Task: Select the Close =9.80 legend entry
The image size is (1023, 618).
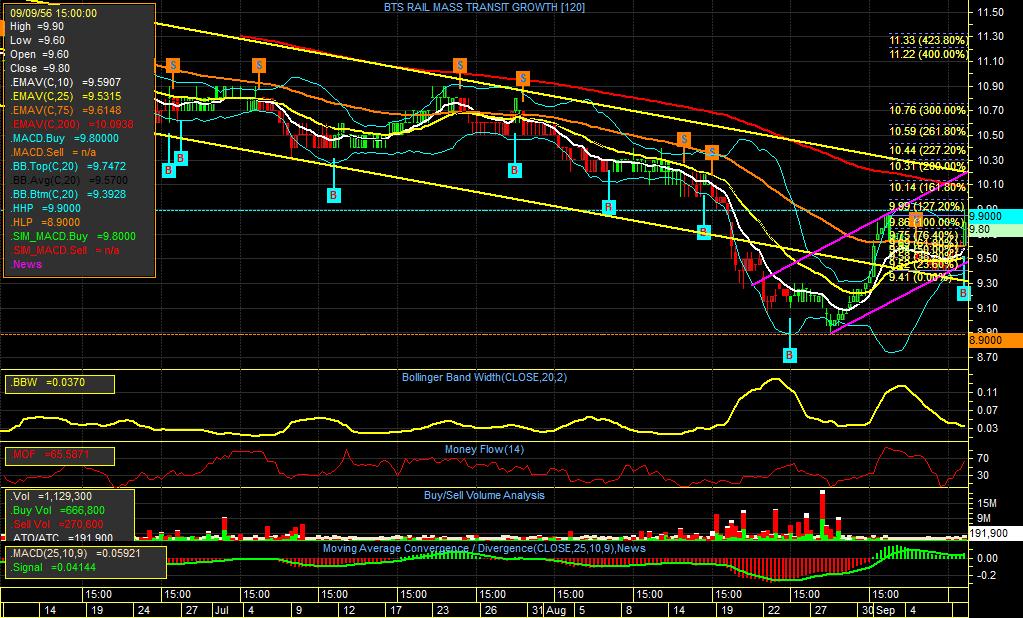Action: pos(40,68)
